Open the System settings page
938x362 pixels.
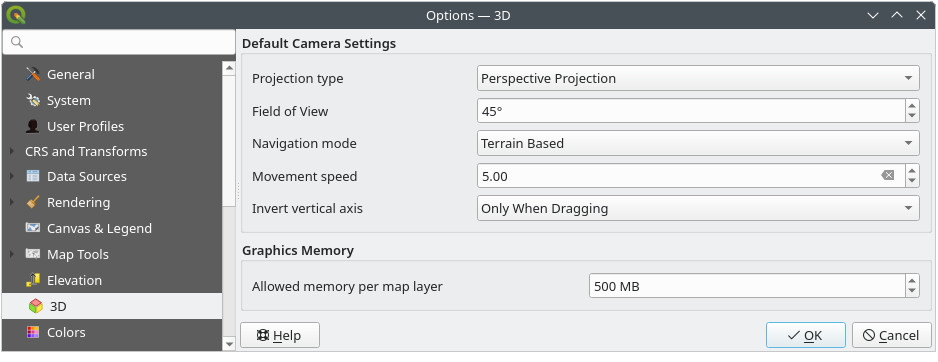[69, 101]
